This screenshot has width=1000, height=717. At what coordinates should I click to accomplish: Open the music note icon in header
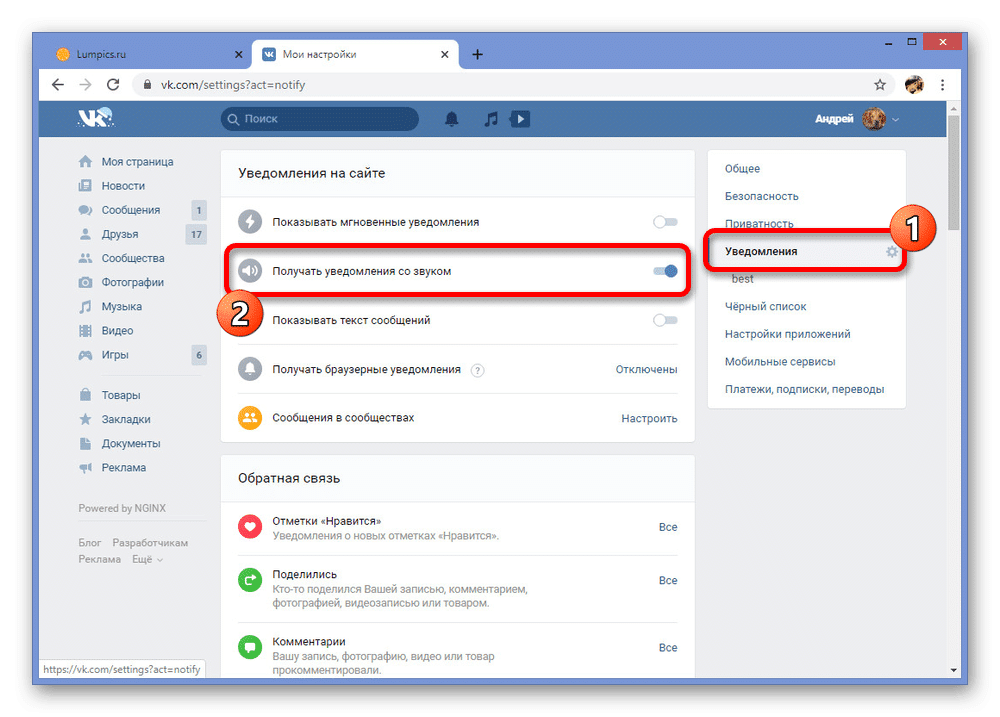490,119
